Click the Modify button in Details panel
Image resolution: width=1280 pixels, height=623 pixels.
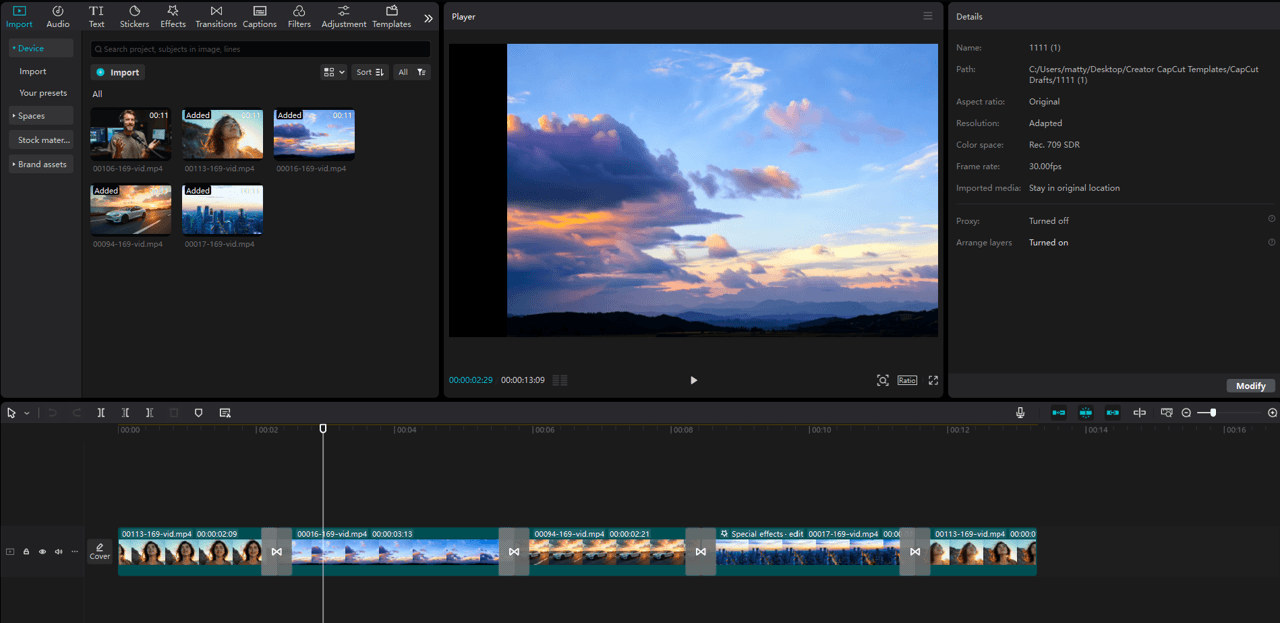[1250, 385]
